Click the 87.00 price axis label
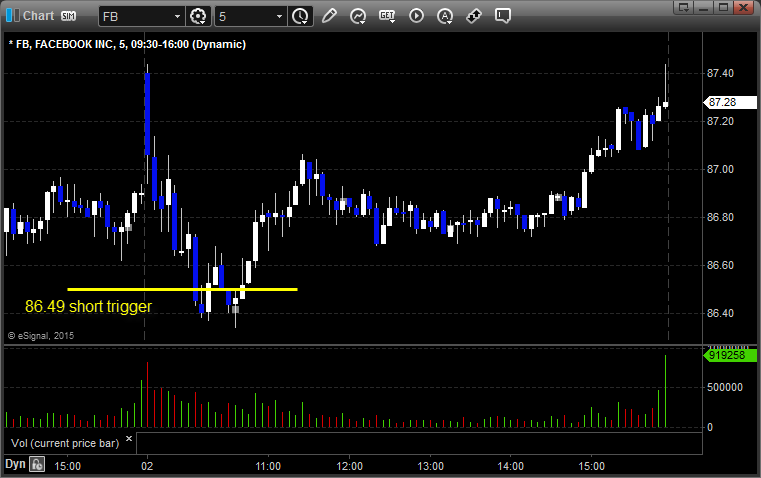 (x=720, y=169)
